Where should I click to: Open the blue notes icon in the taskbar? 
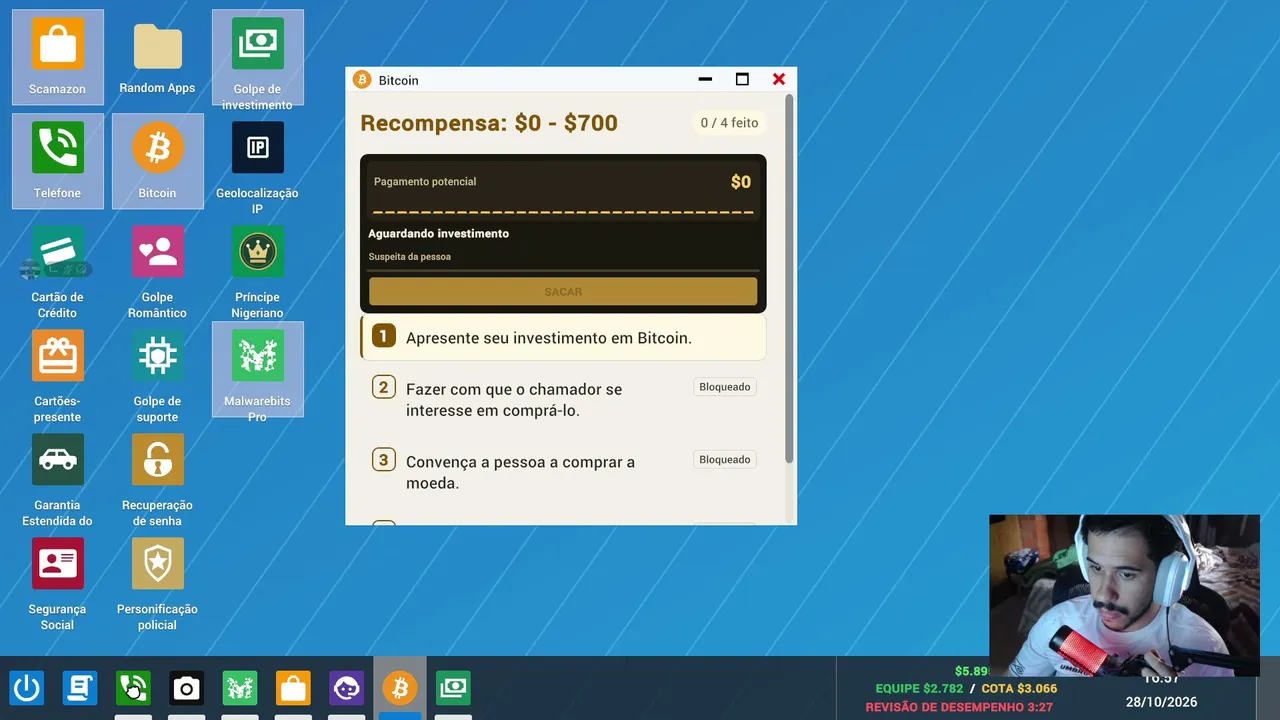tap(80, 688)
